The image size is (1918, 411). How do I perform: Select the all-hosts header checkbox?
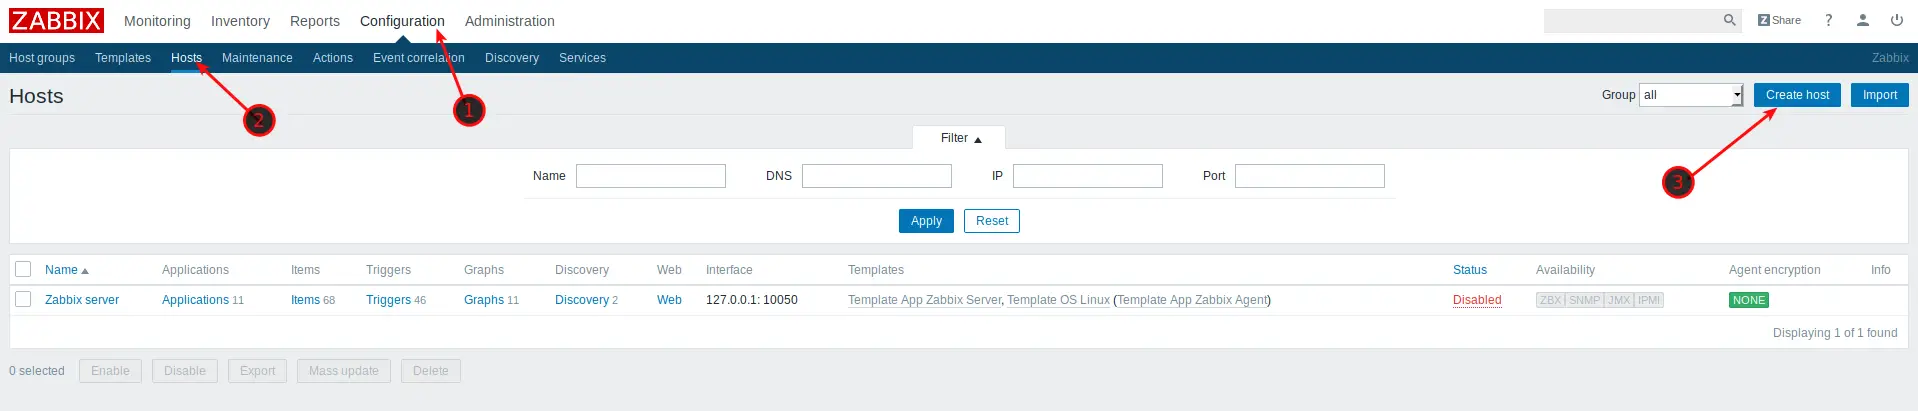pos(23,269)
